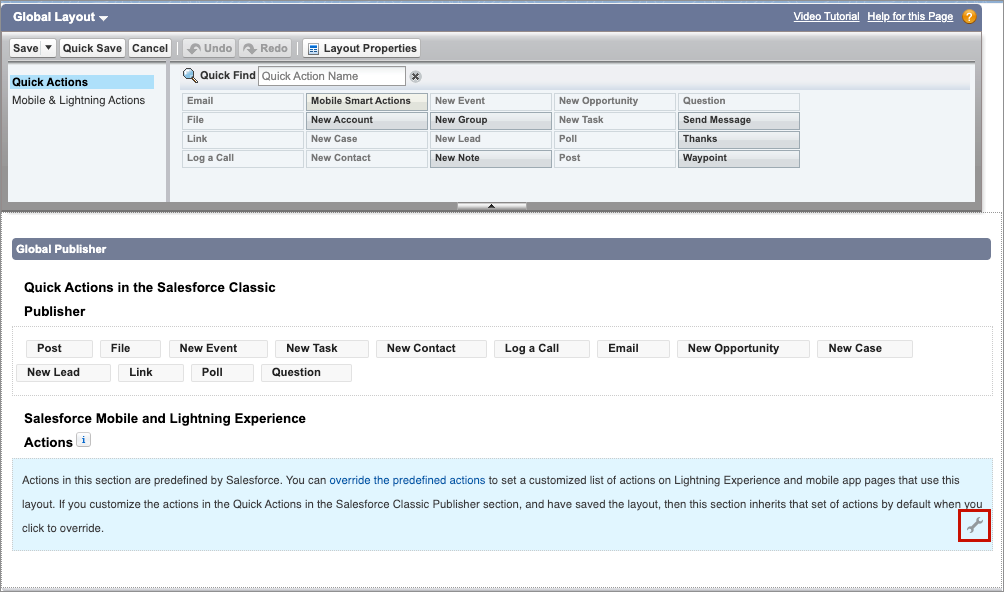Click Post in the palette grid
Screen dimensions: 1004x592
[x=615, y=158]
